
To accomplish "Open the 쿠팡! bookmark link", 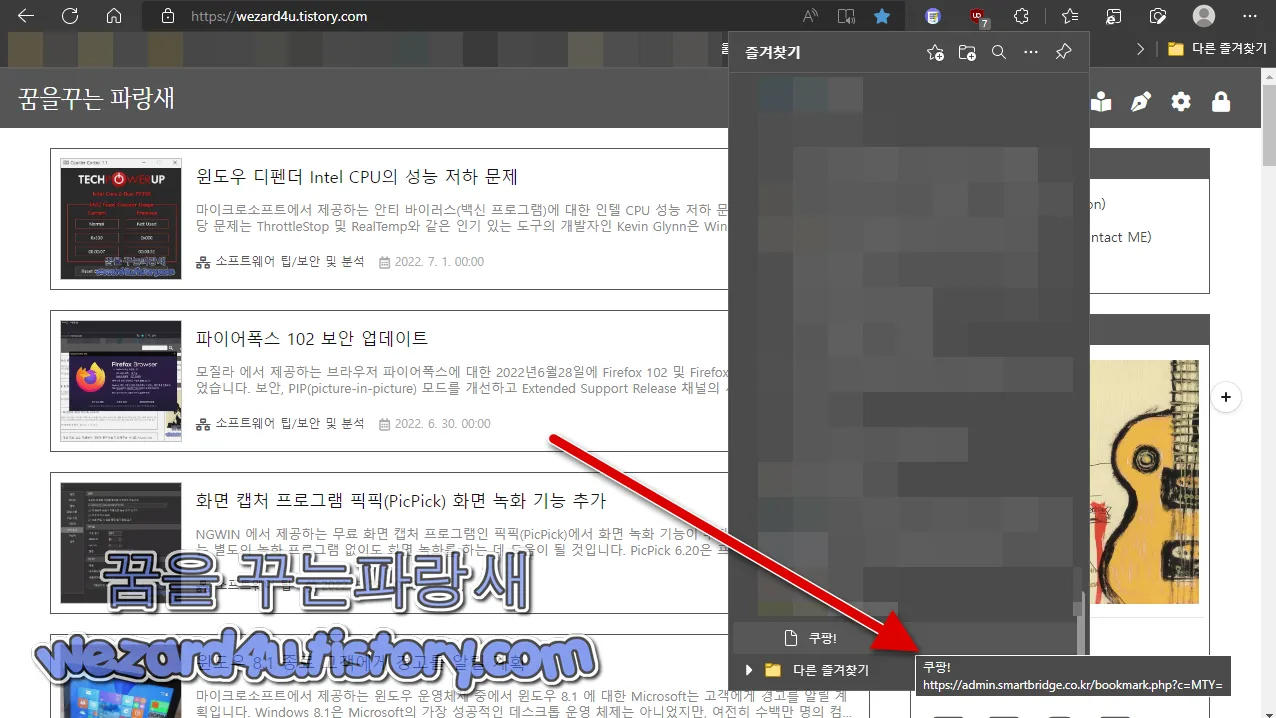I will coord(820,637).
